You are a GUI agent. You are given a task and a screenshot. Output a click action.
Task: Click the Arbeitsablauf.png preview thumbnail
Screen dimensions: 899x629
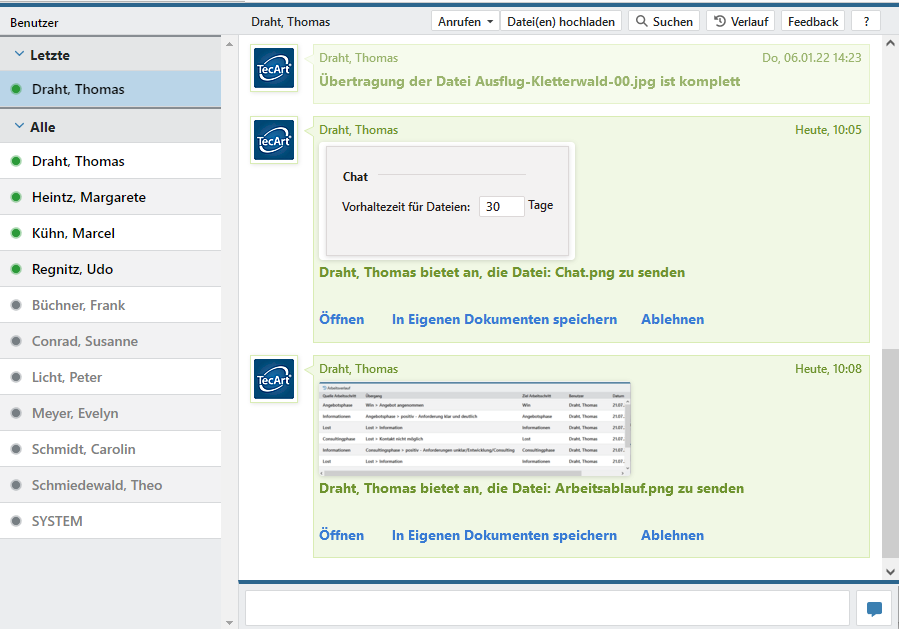474,427
